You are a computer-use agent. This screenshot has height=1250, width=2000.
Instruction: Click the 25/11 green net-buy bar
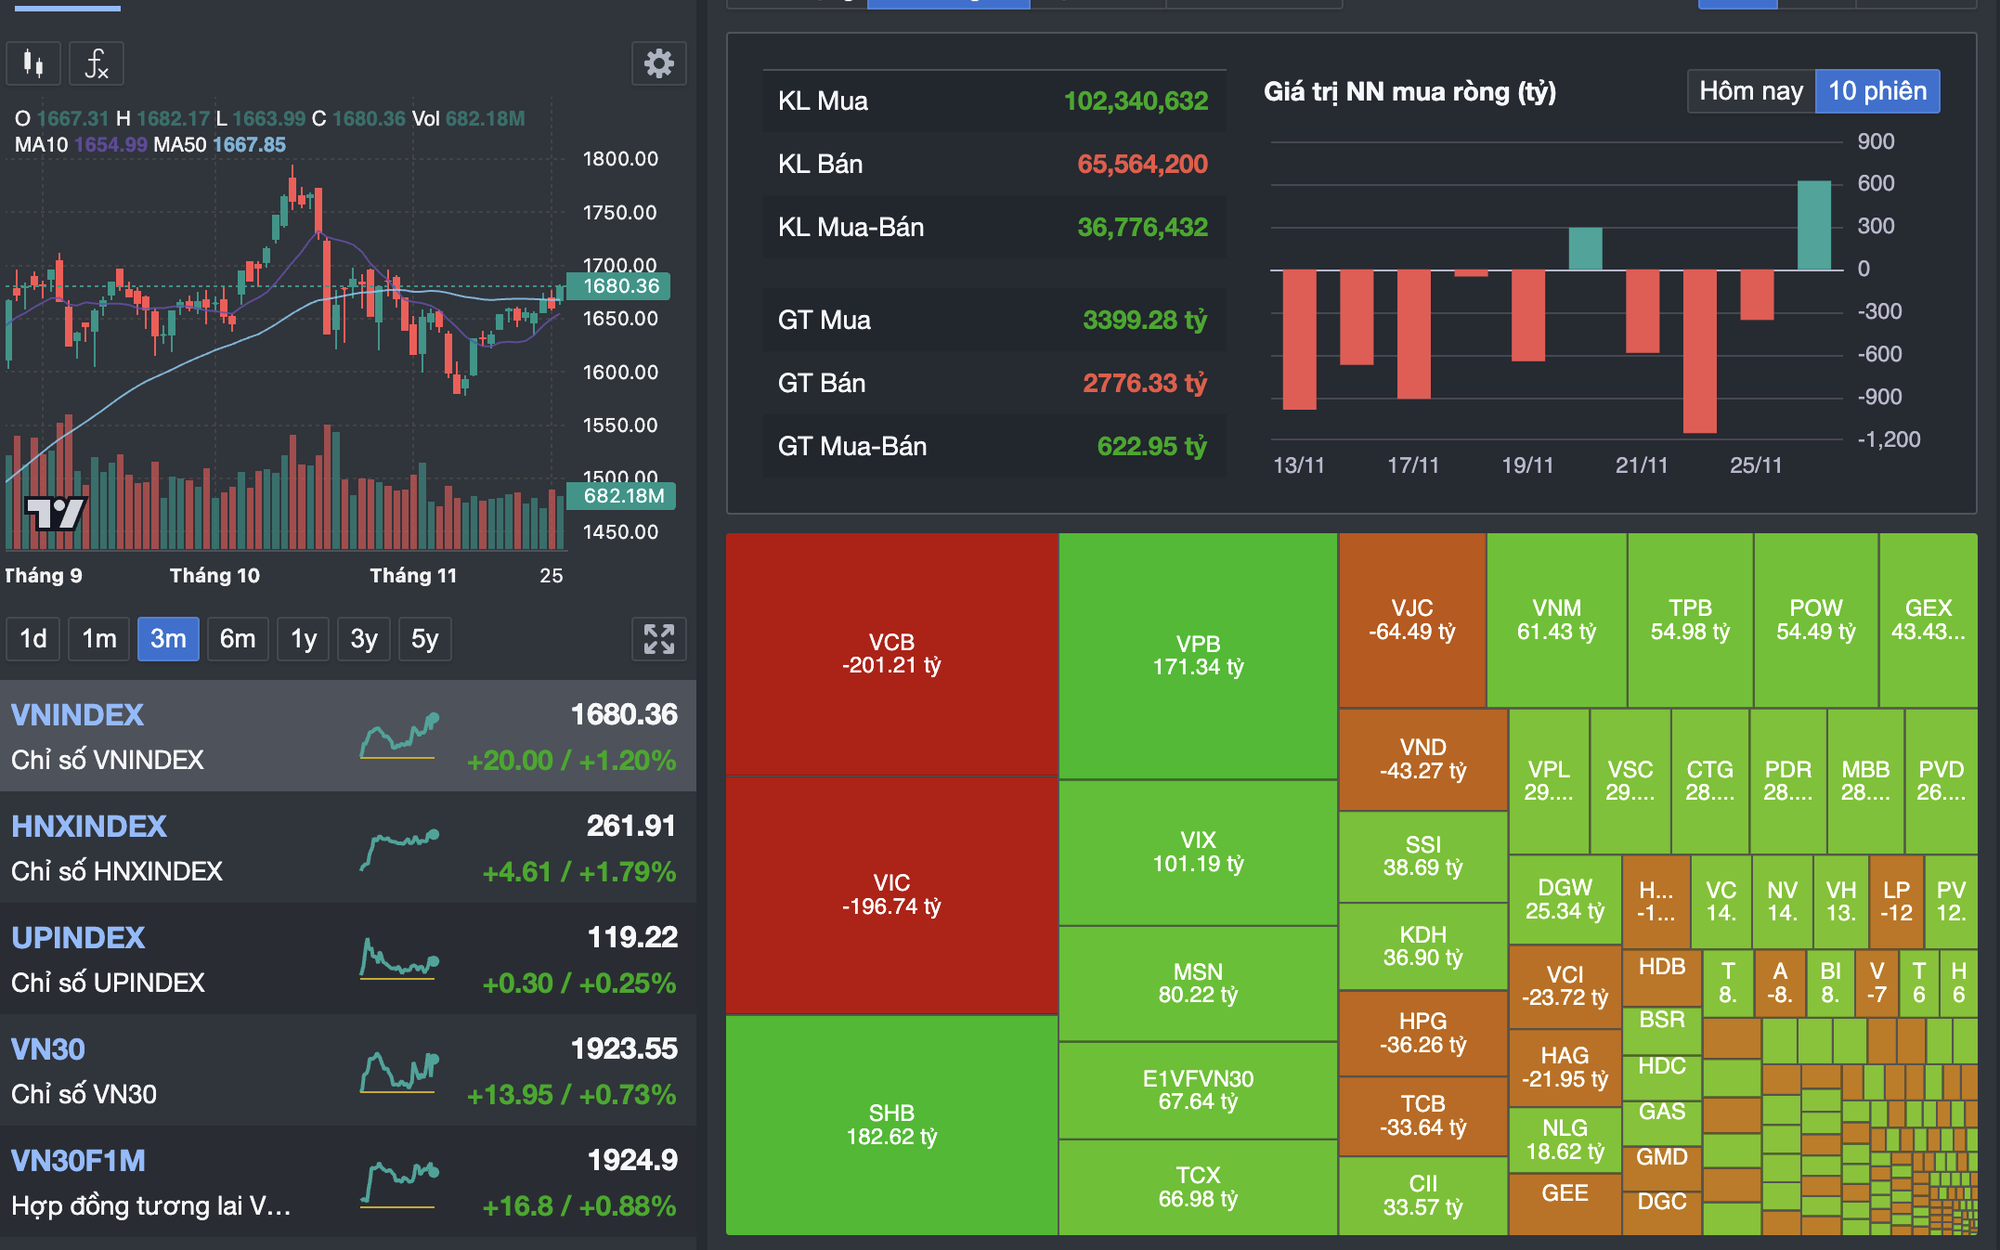click(1814, 226)
